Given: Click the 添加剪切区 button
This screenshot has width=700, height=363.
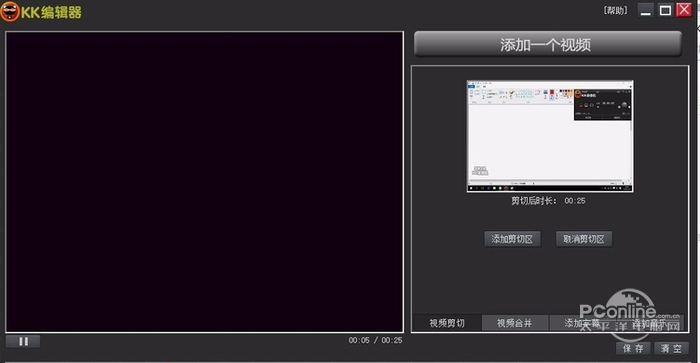Looking at the screenshot, I should click(x=512, y=239).
